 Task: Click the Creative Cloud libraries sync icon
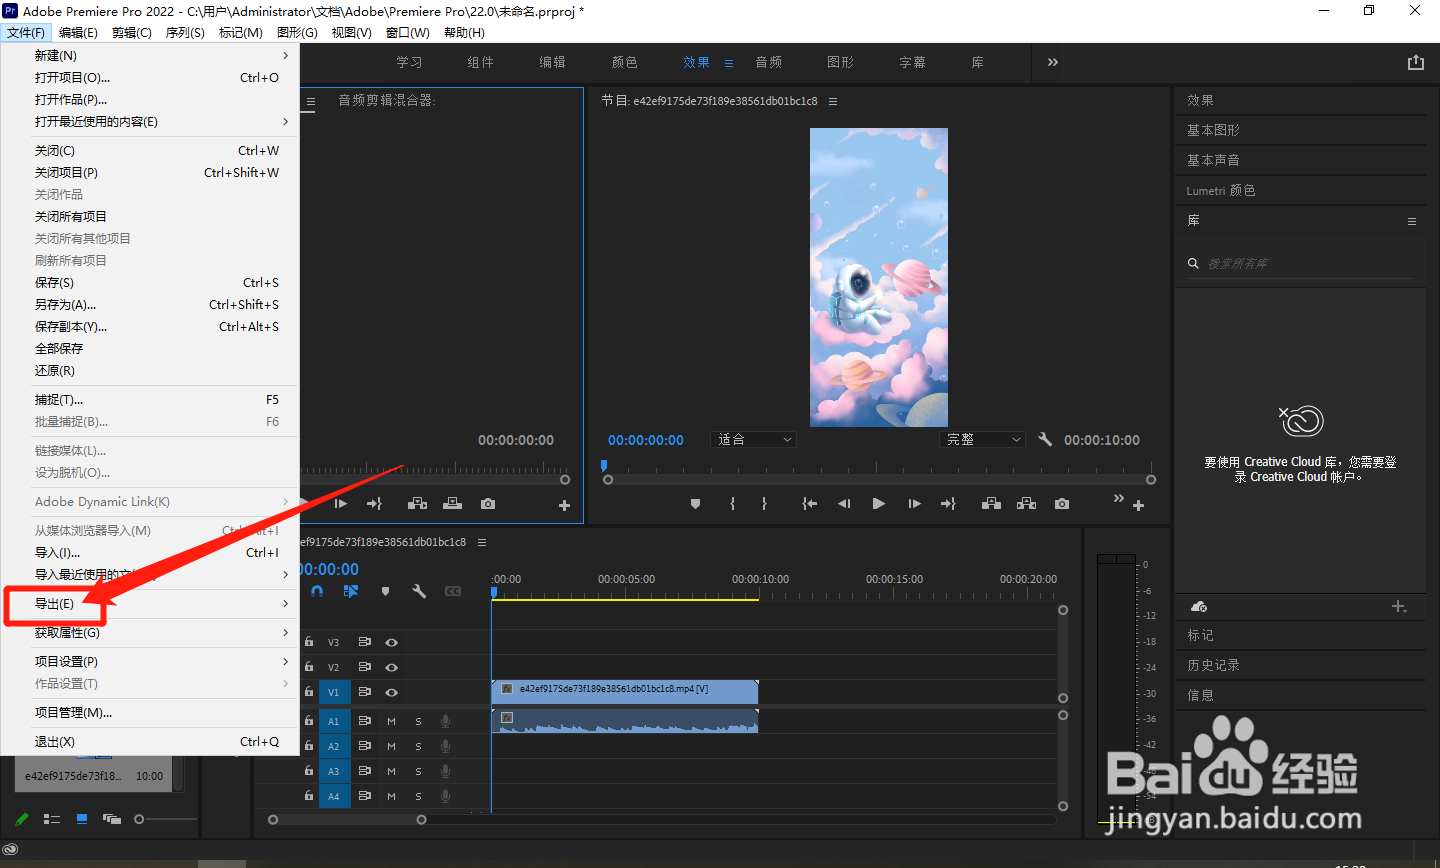tap(1199, 607)
